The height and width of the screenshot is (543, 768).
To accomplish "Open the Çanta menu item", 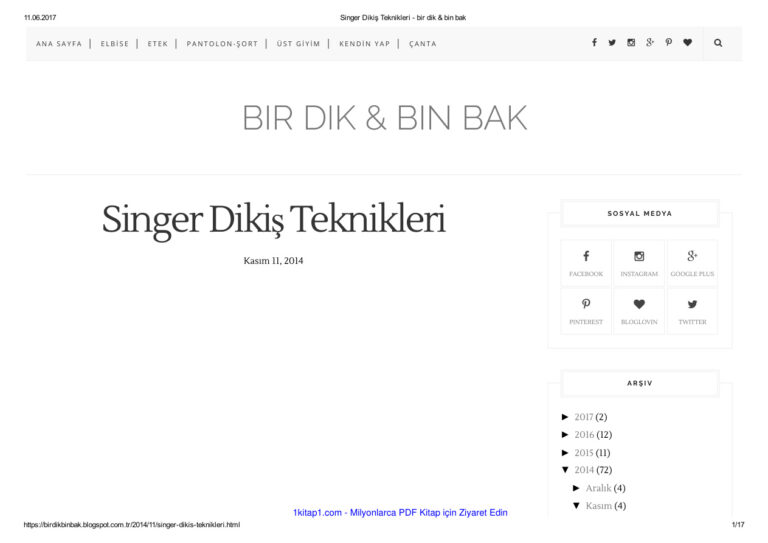I will point(423,44).
